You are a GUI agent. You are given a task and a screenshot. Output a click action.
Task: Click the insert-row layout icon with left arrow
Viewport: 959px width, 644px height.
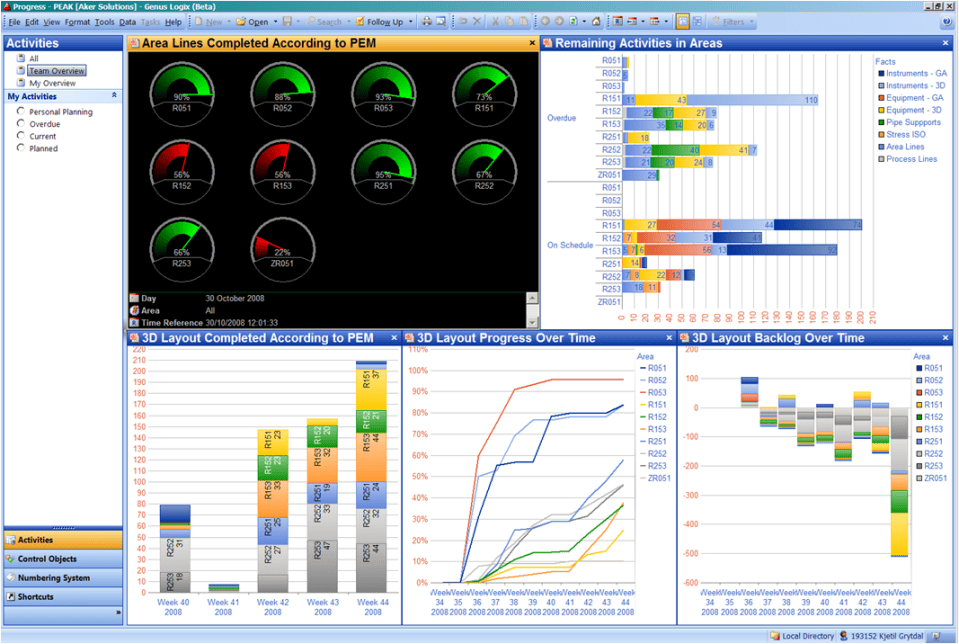point(632,21)
